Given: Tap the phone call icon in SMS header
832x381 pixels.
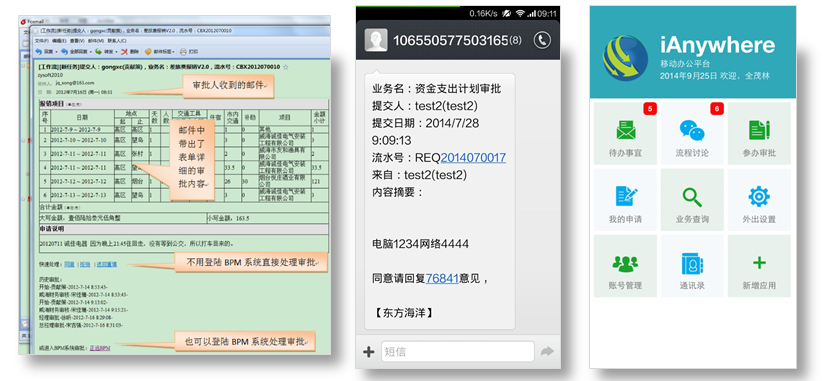Looking at the screenshot, I should click(x=542, y=40).
